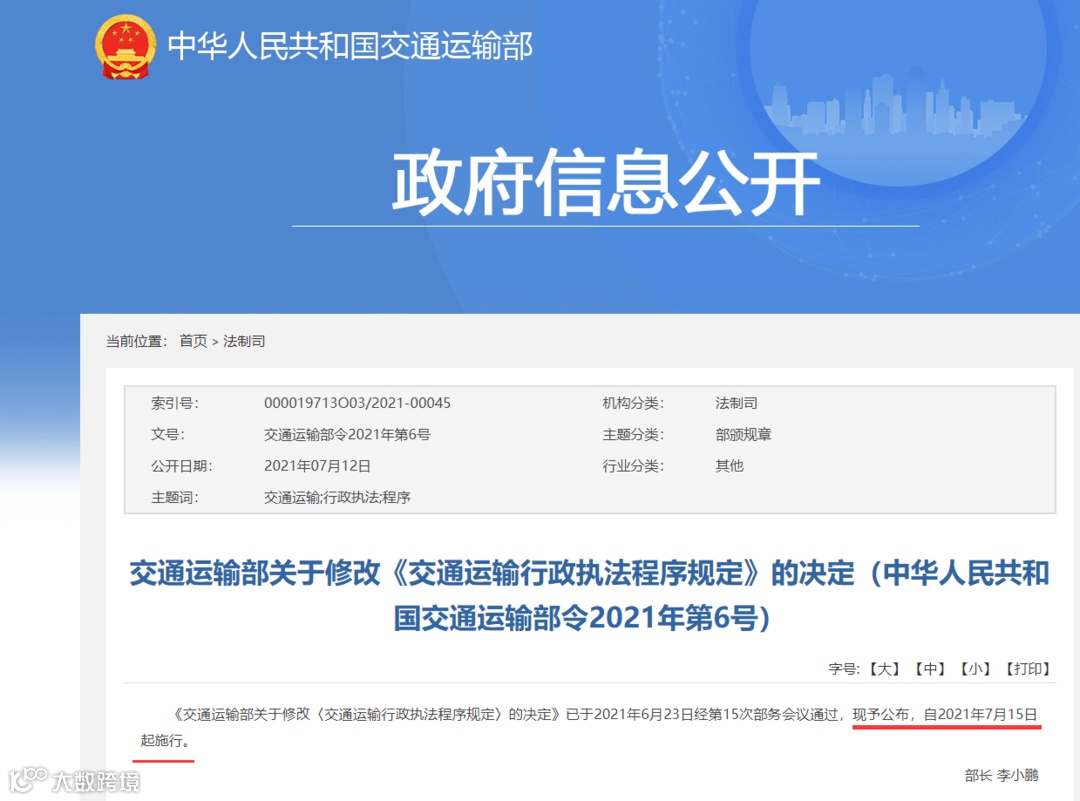Click the 政府信息公开 banner heading
The height and width of the screenshot is (801, 1080).
(605, 183)
